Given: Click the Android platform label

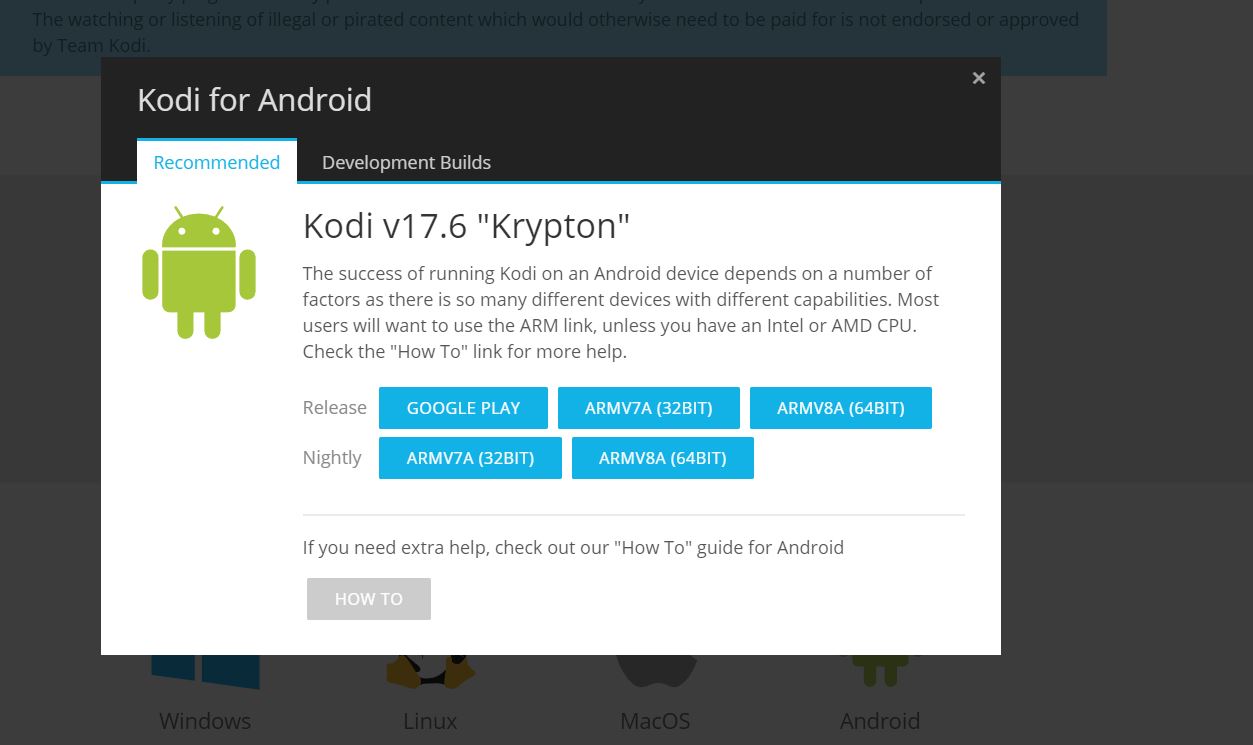Looking at the screenshot, I should tap(880, 720).
